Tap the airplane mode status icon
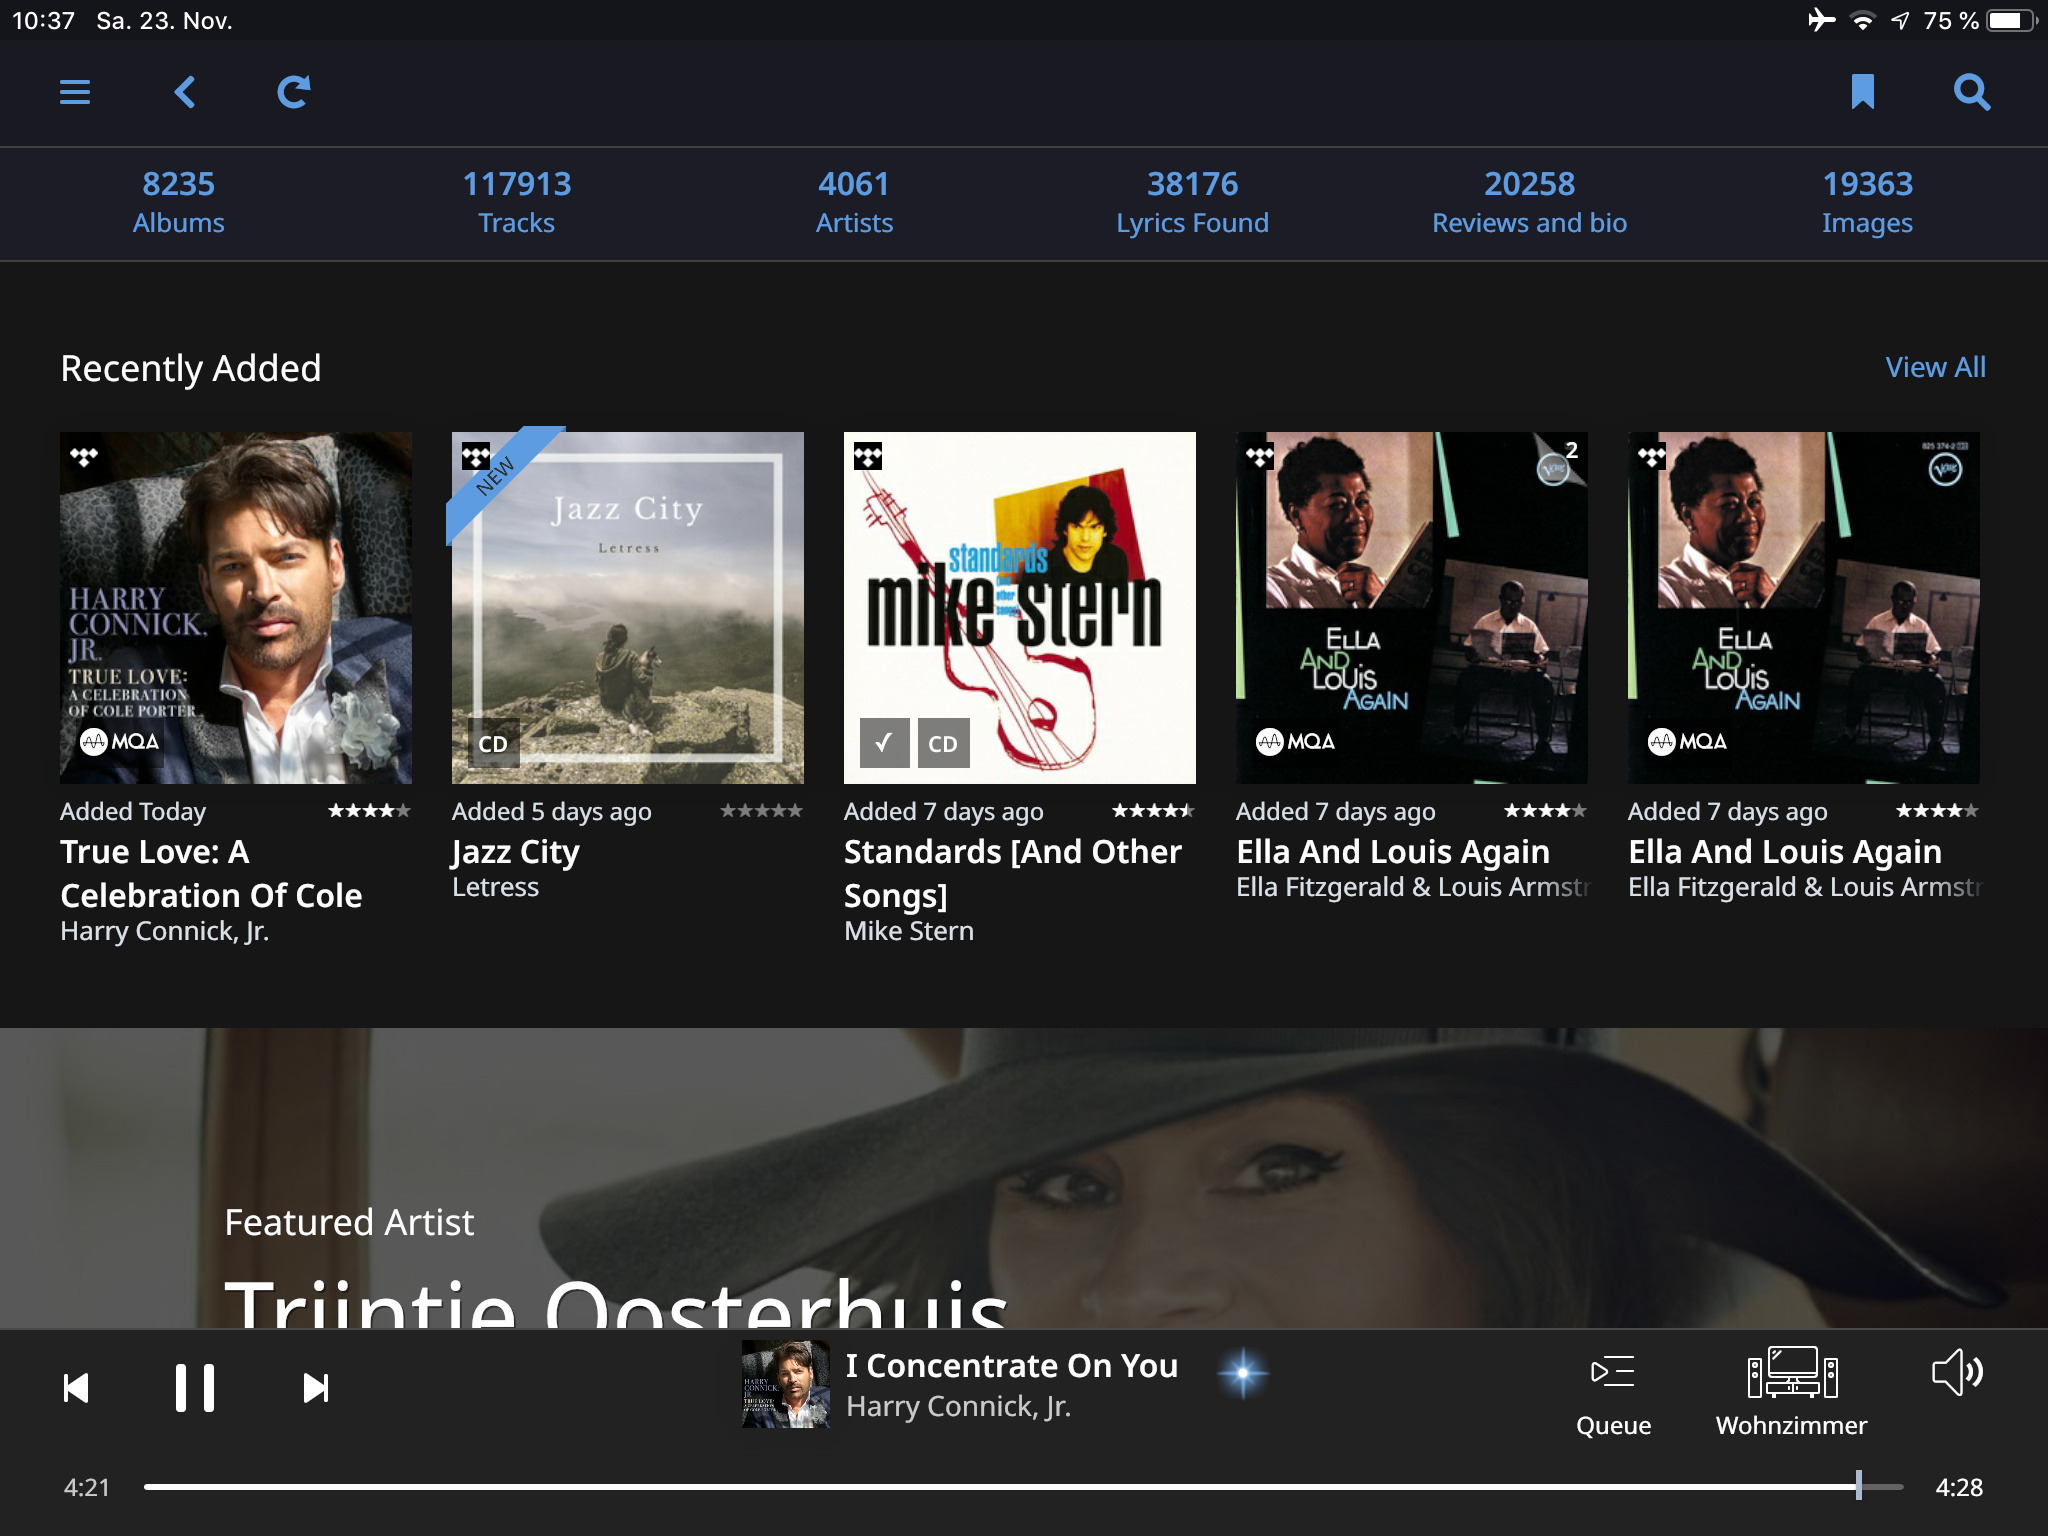The width and height of the screenshot is (2048, 1536). tap(1822, 20)
